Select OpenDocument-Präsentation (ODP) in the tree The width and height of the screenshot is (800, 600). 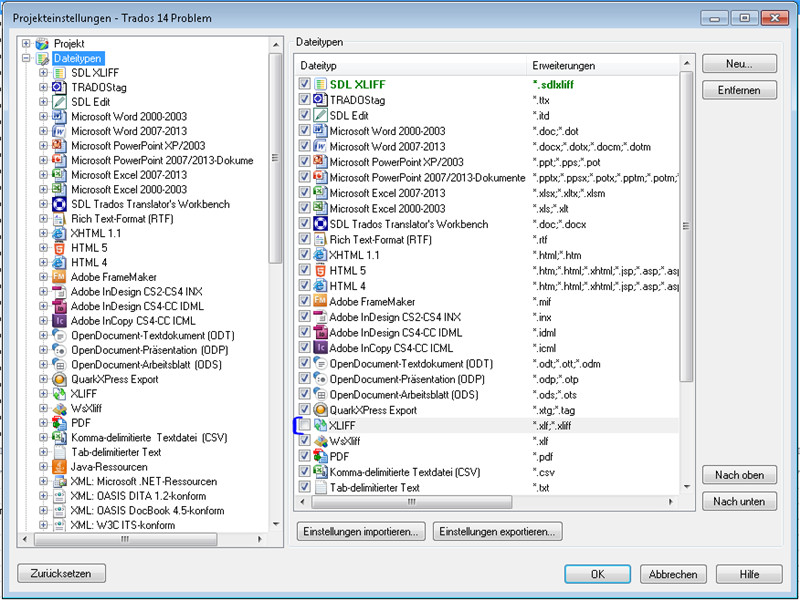[149, 350]
